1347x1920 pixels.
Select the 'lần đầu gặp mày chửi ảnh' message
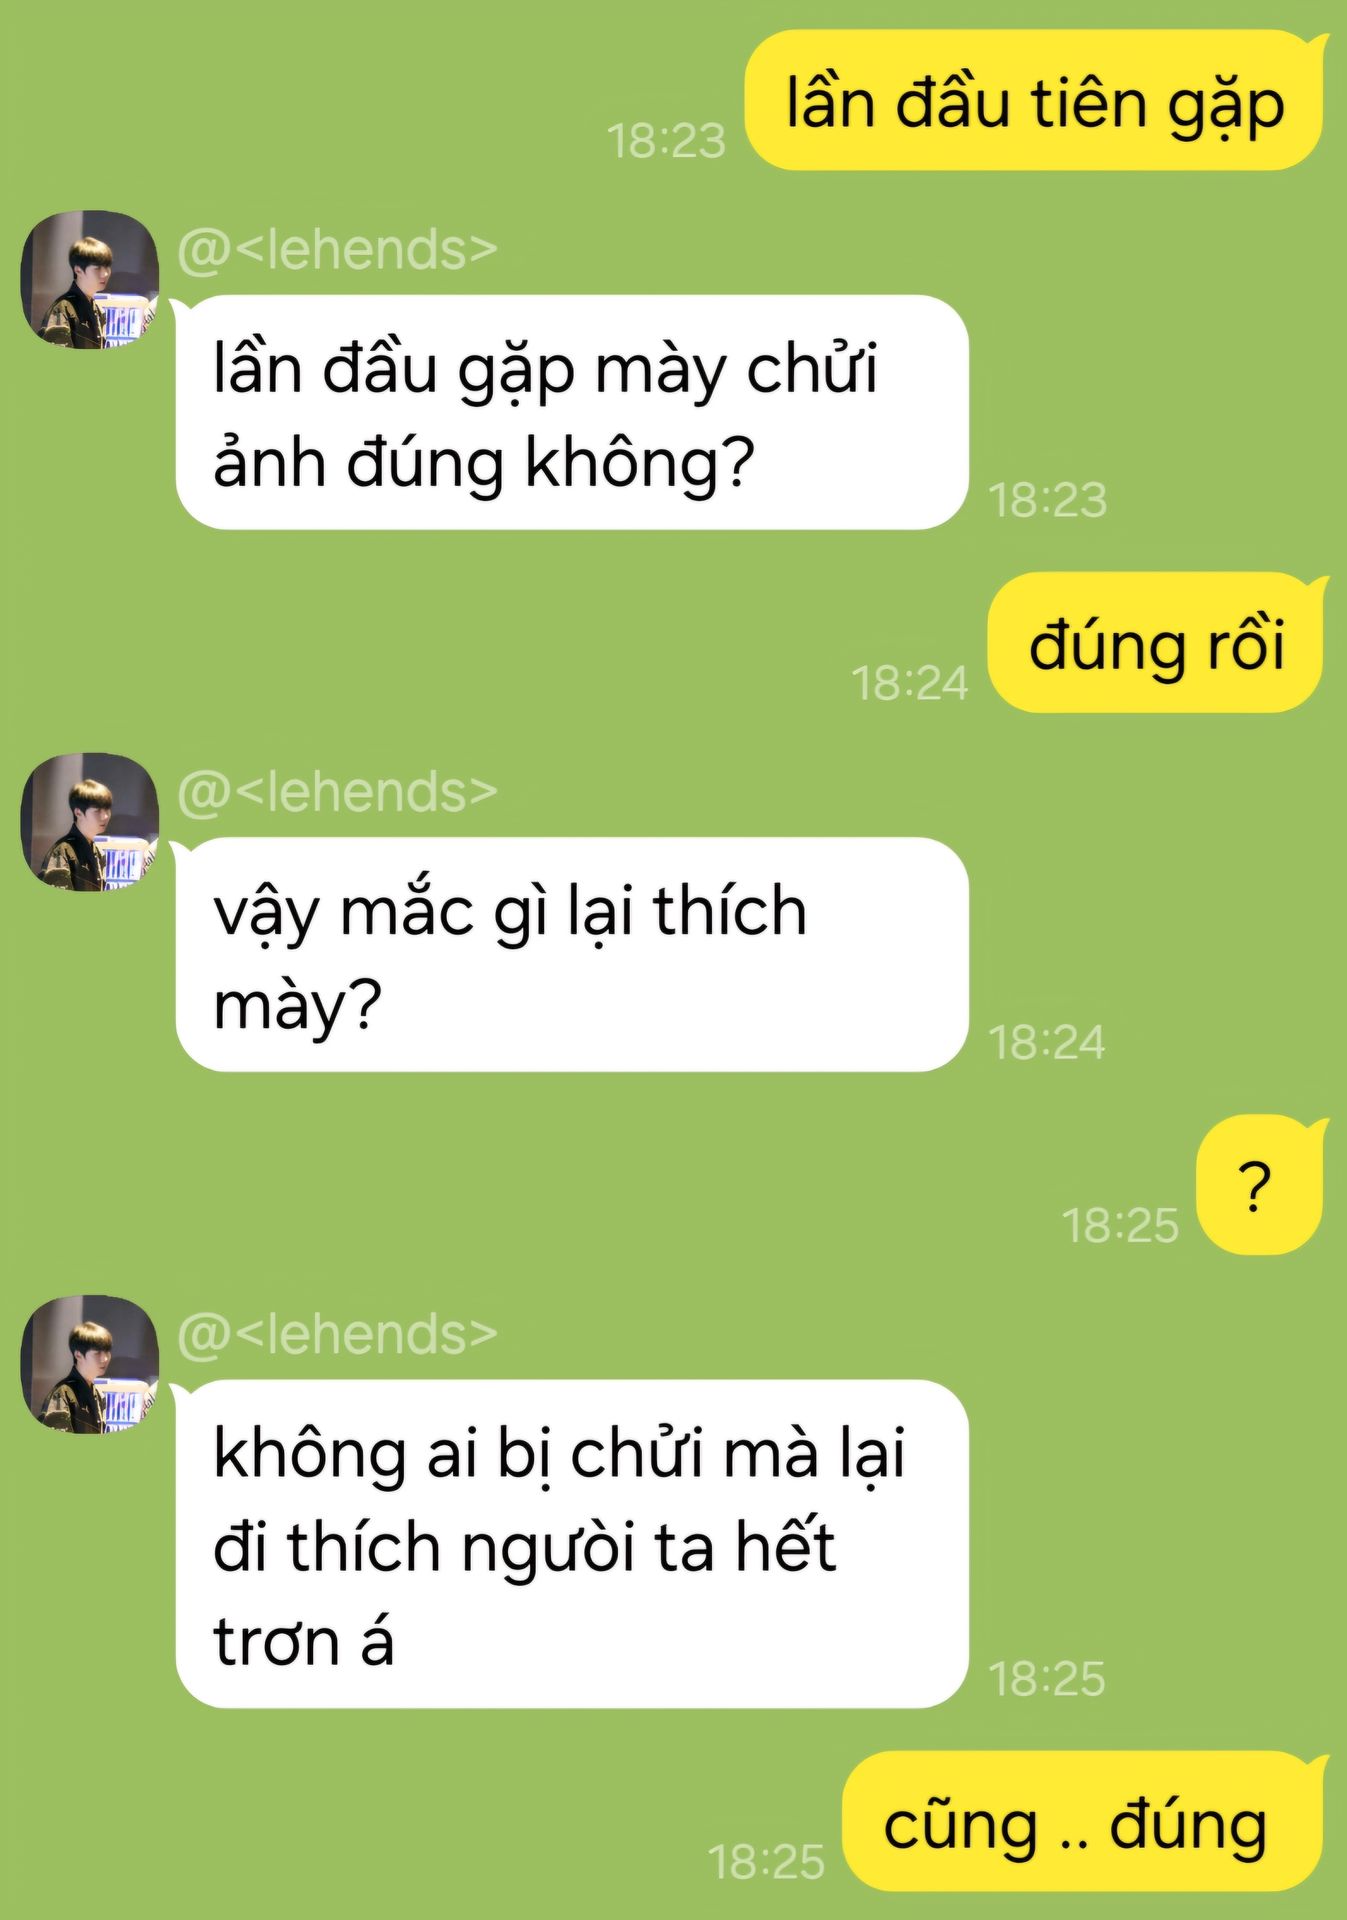coord(572,412)
